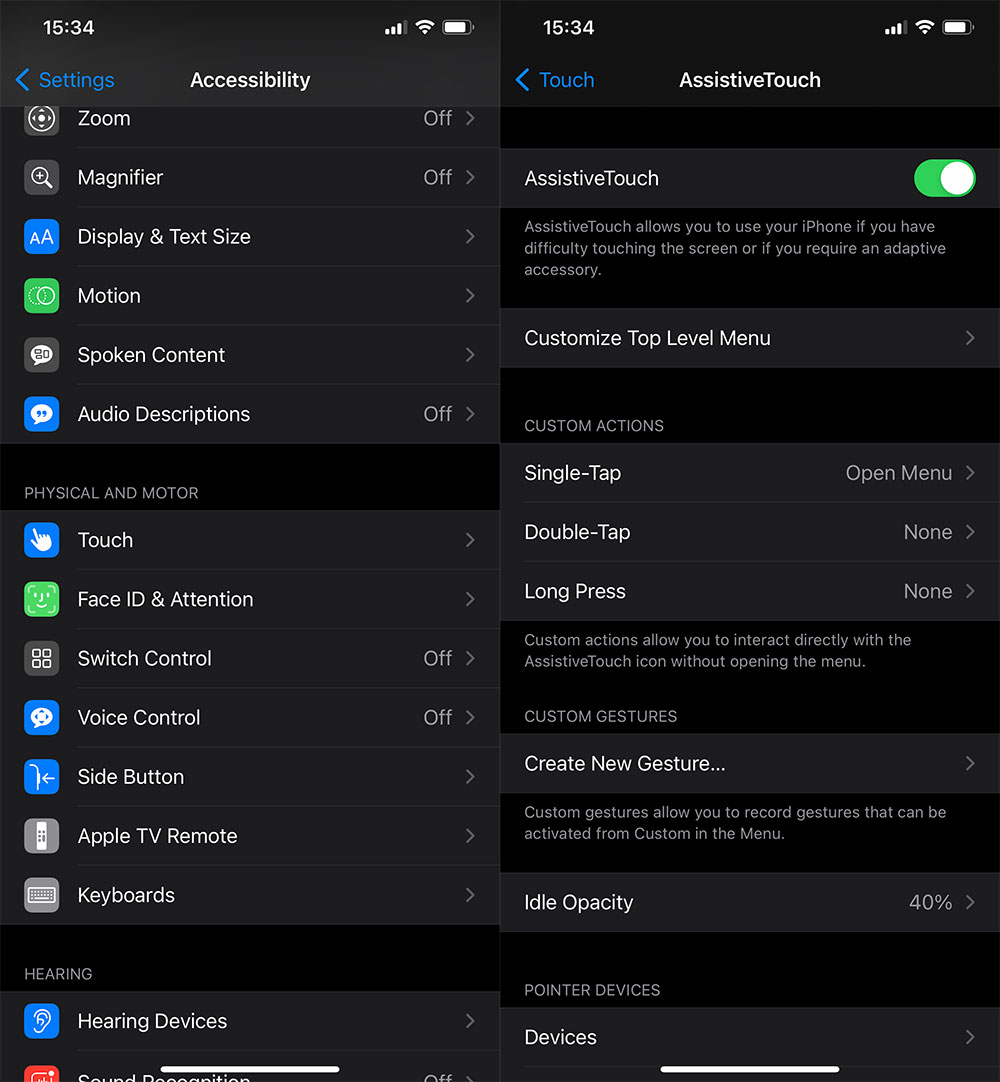Tap the AssistiveTouch screen title

coord(750,80)
